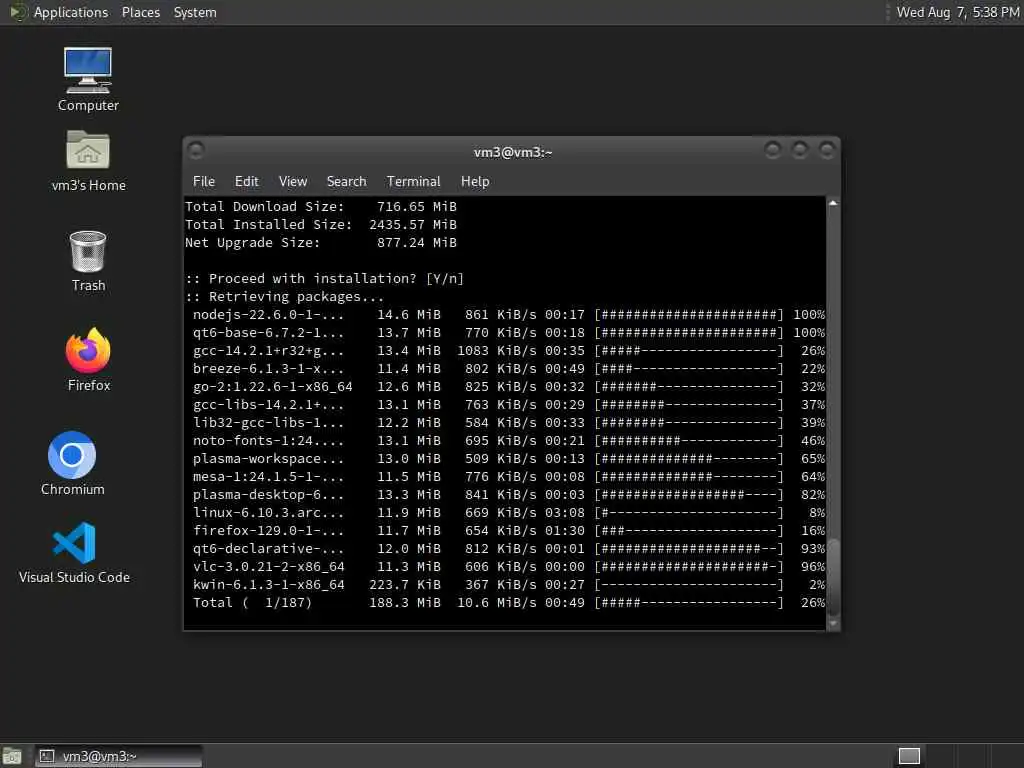Click the show desktop icon in bottom panel
1024x768 pixels.
click(x=12, y=756)
